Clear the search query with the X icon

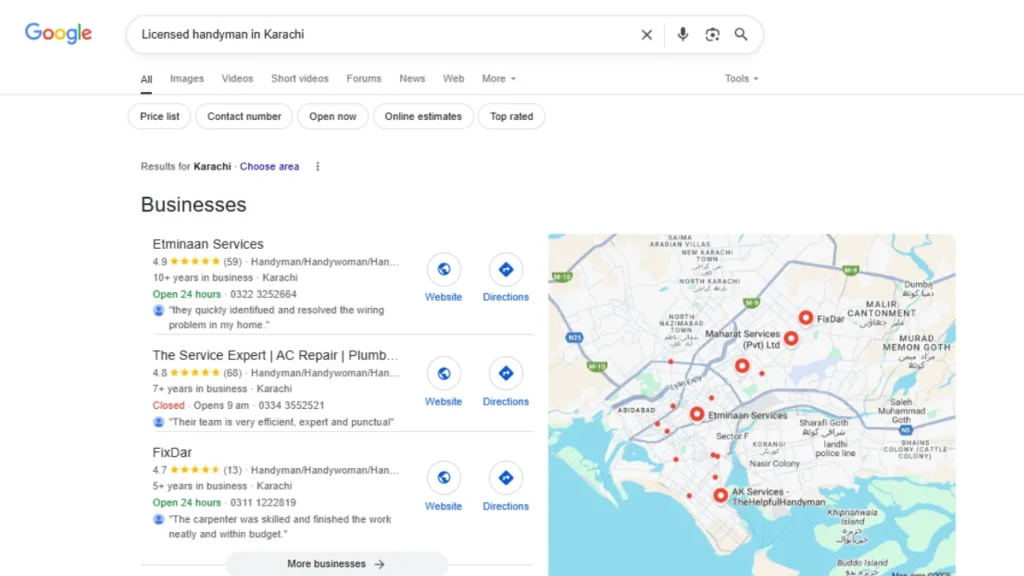click(x=647, y=35)
